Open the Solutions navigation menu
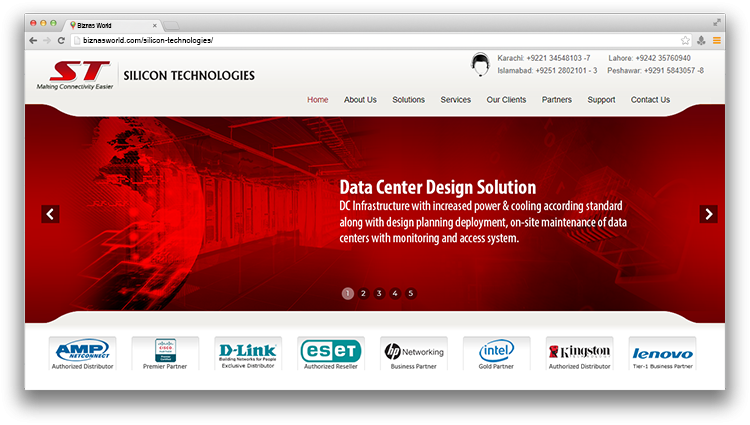Screen dimensions: 750x425 click(x=408, y=100)
